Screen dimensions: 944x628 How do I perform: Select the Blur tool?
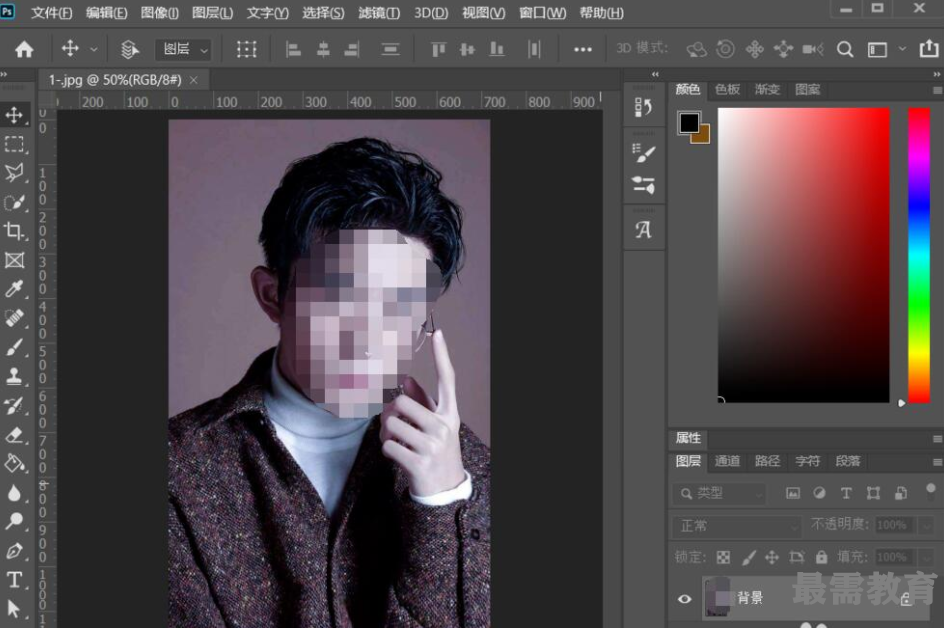(x=14, y=493)
